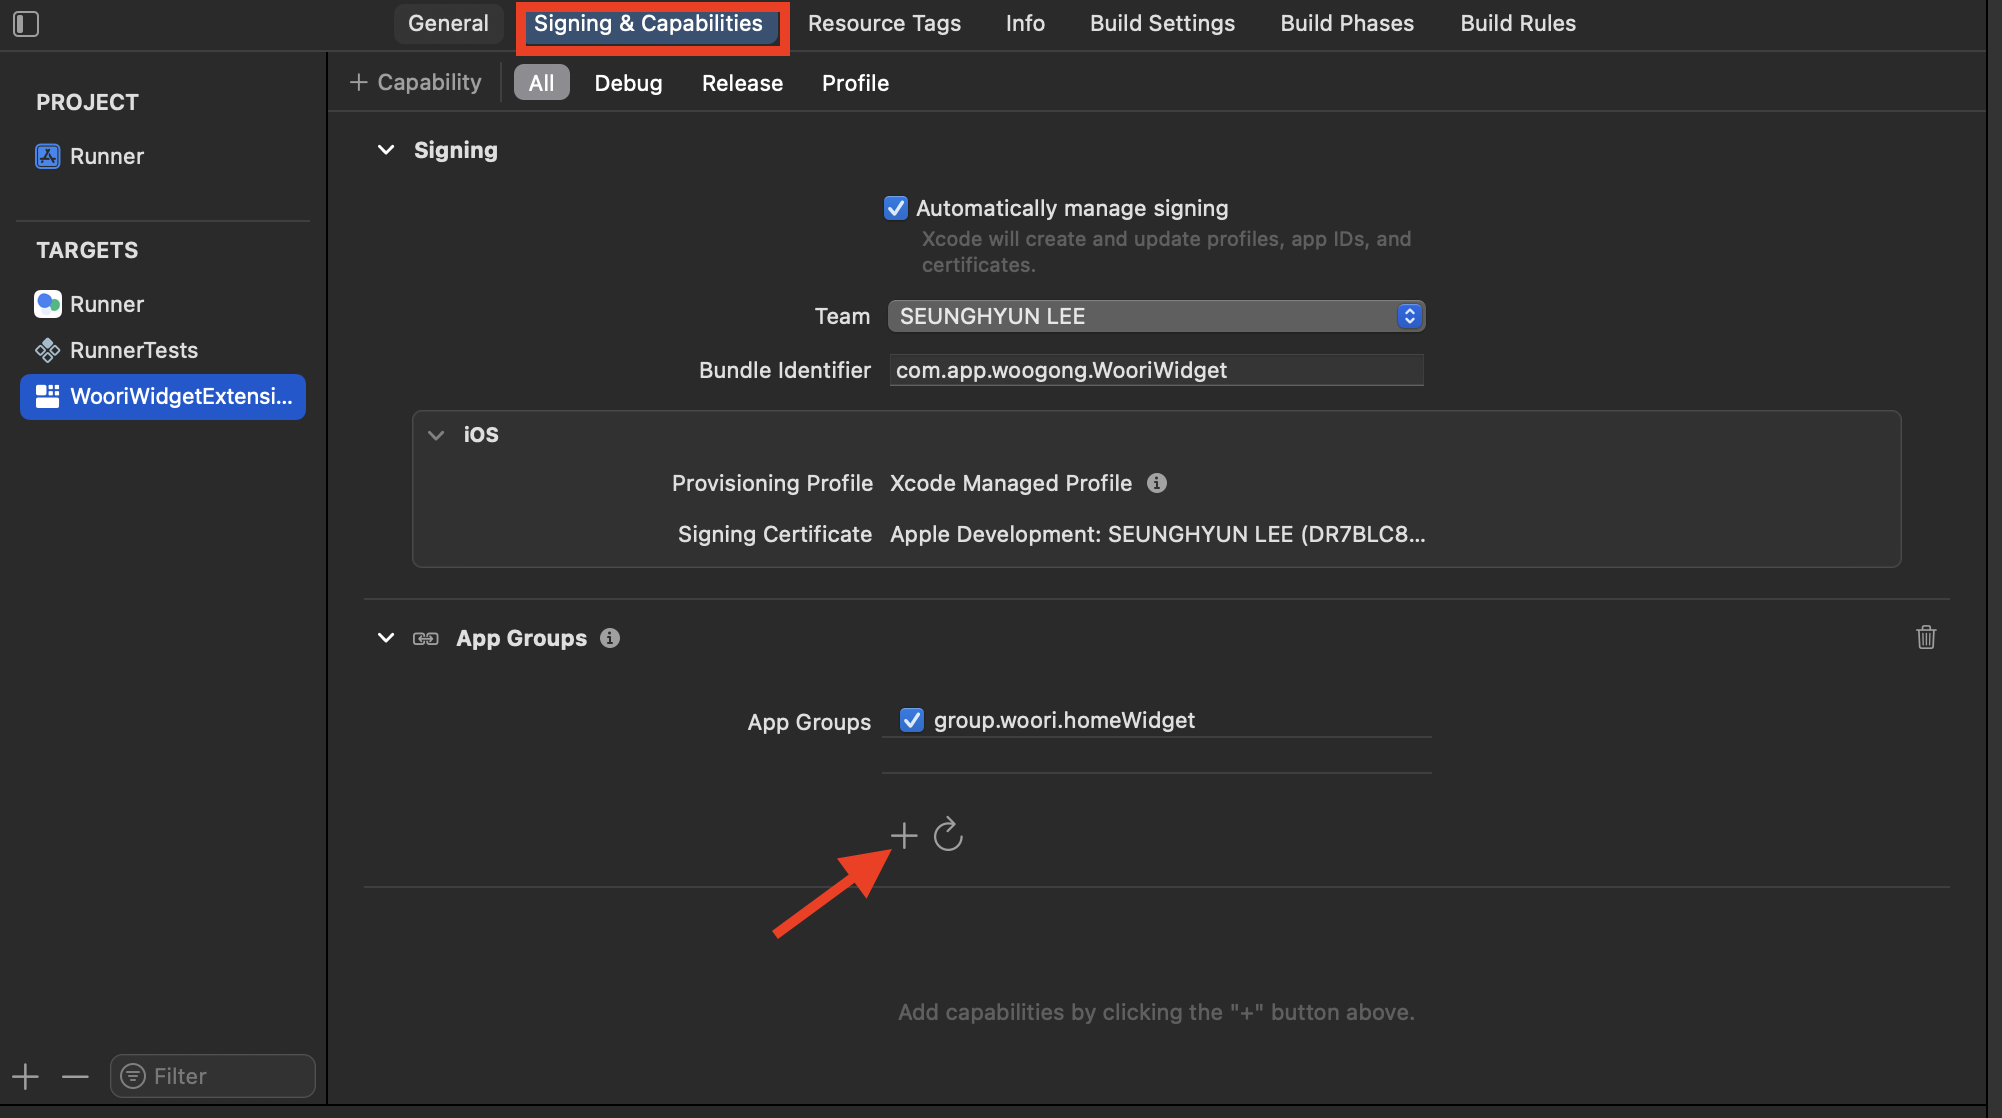The image size is (2002, 1118).
Task: Uncheck Automatically manage signing
Action: (896, 208)
